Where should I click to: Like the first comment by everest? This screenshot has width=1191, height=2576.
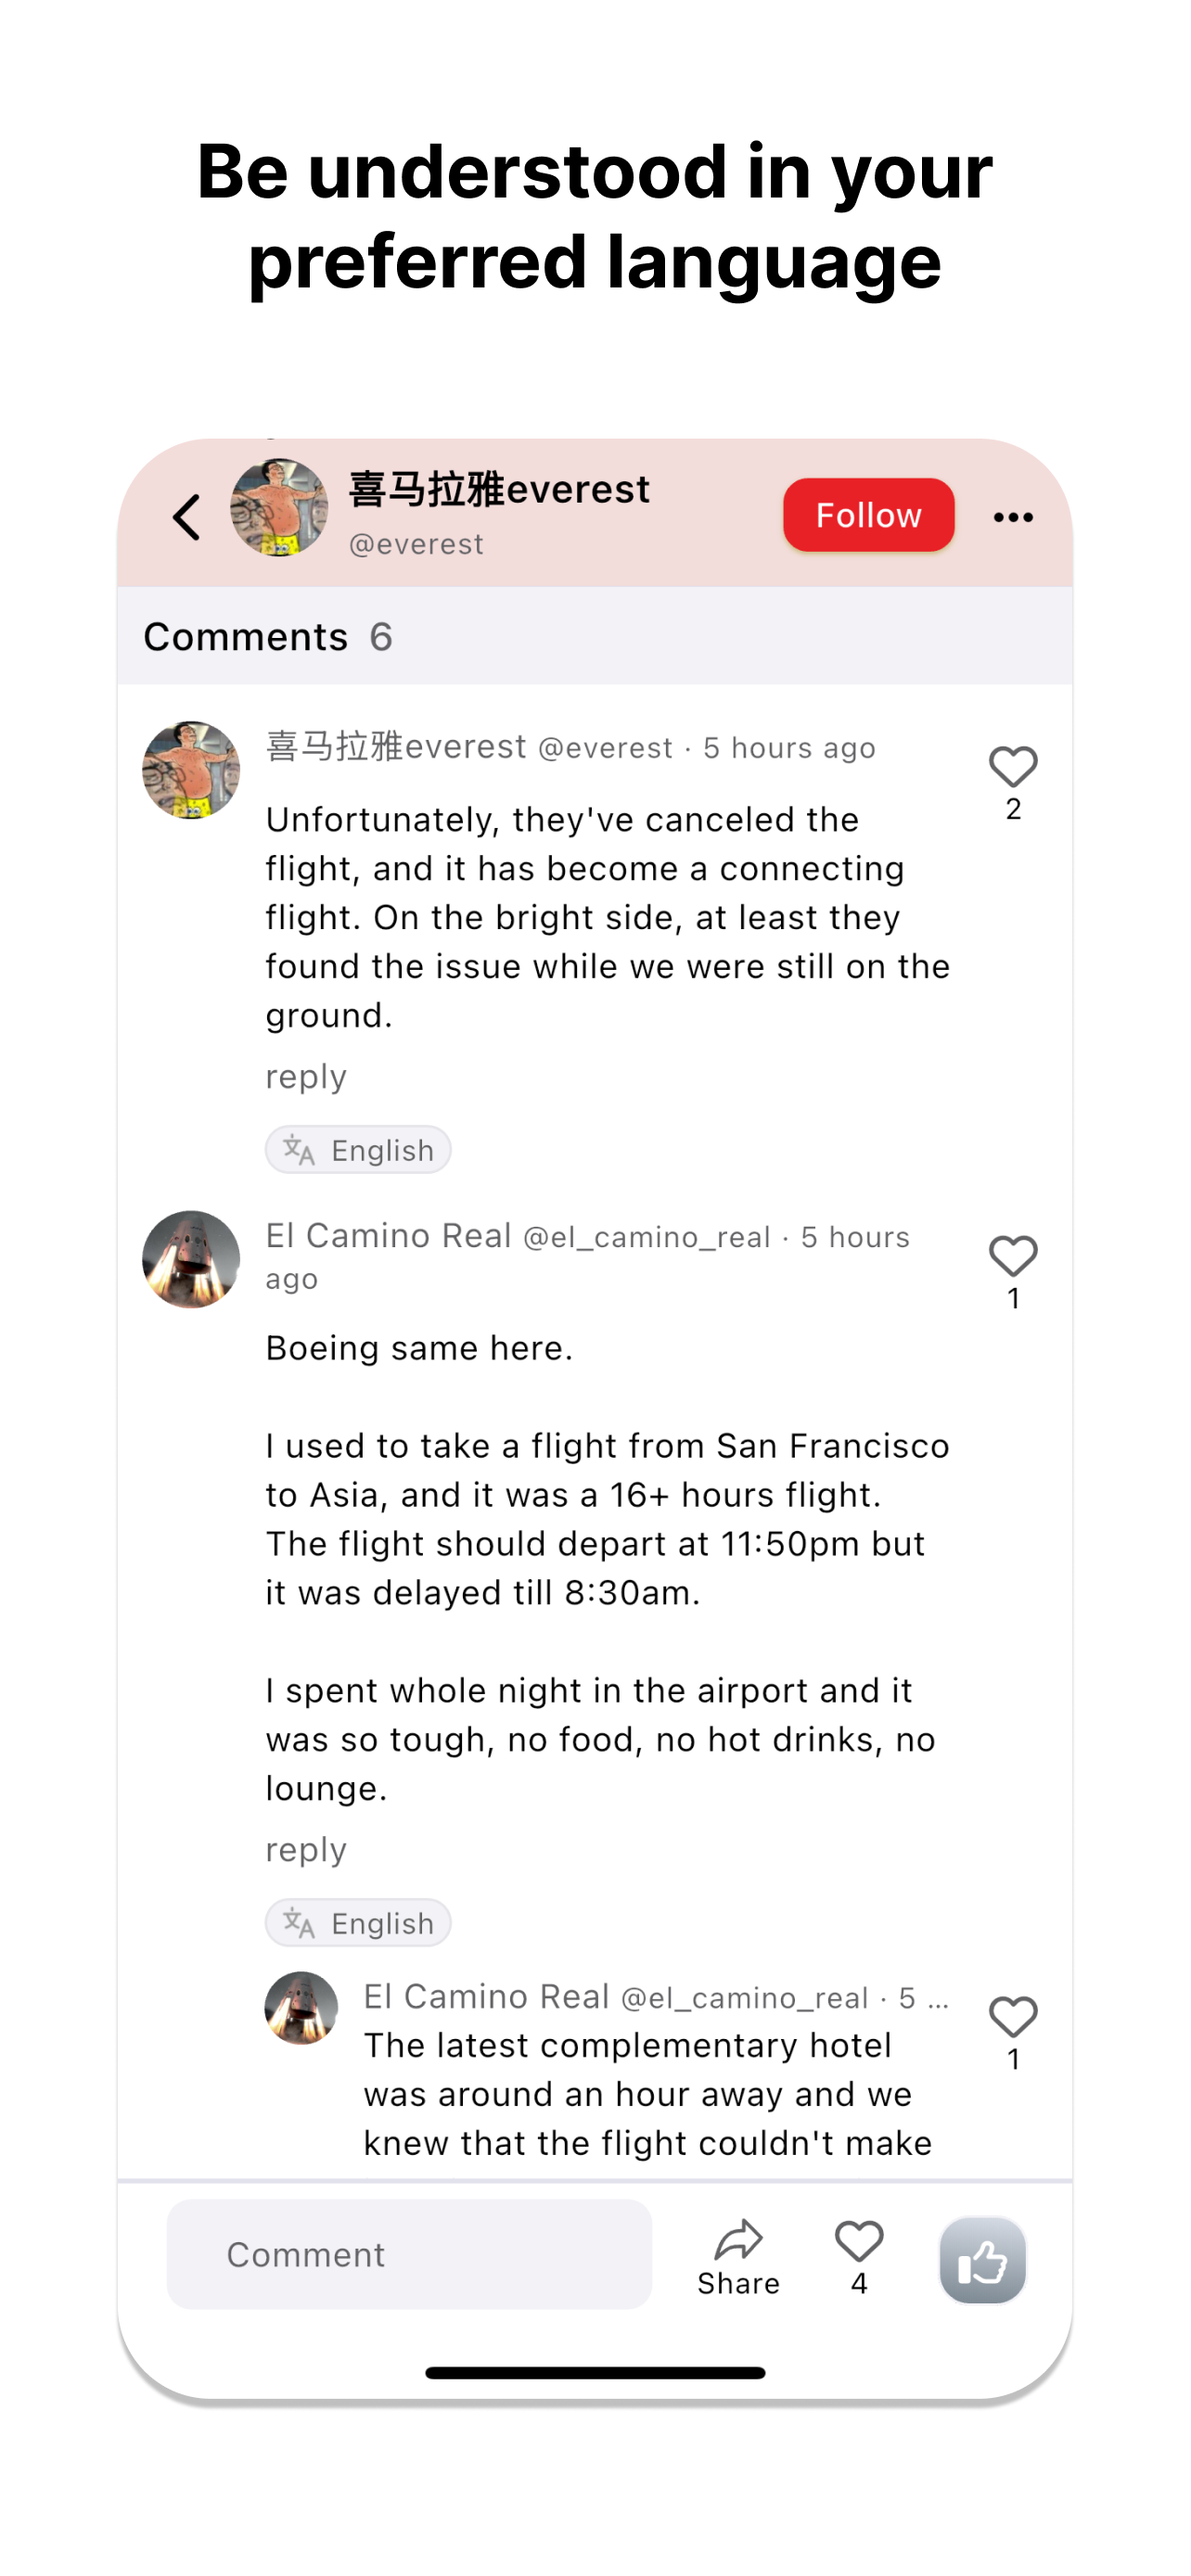pyautogui.click(x=1012, y=767)
